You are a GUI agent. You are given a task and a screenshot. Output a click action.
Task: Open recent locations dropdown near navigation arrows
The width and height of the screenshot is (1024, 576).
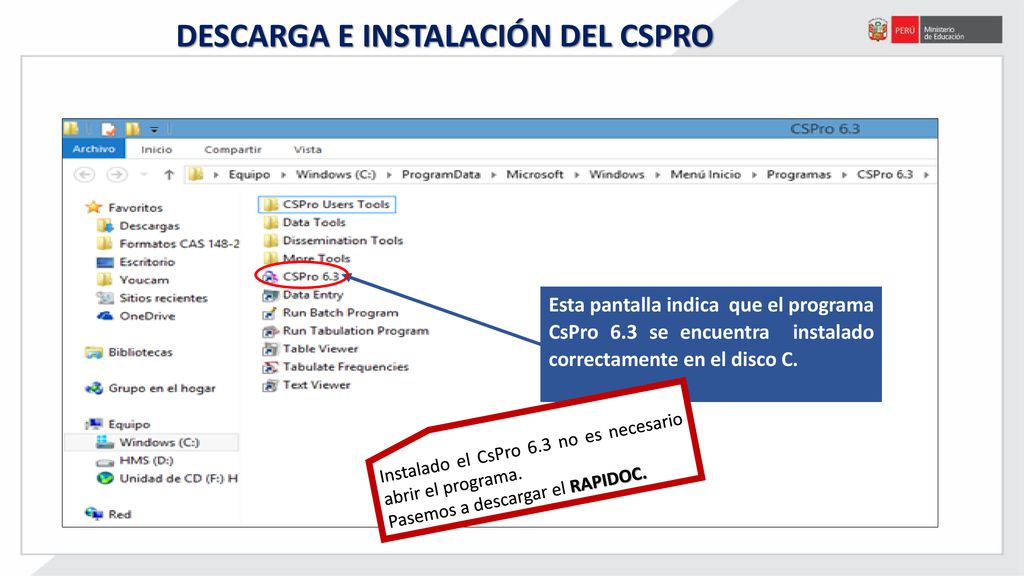point(144,174)
